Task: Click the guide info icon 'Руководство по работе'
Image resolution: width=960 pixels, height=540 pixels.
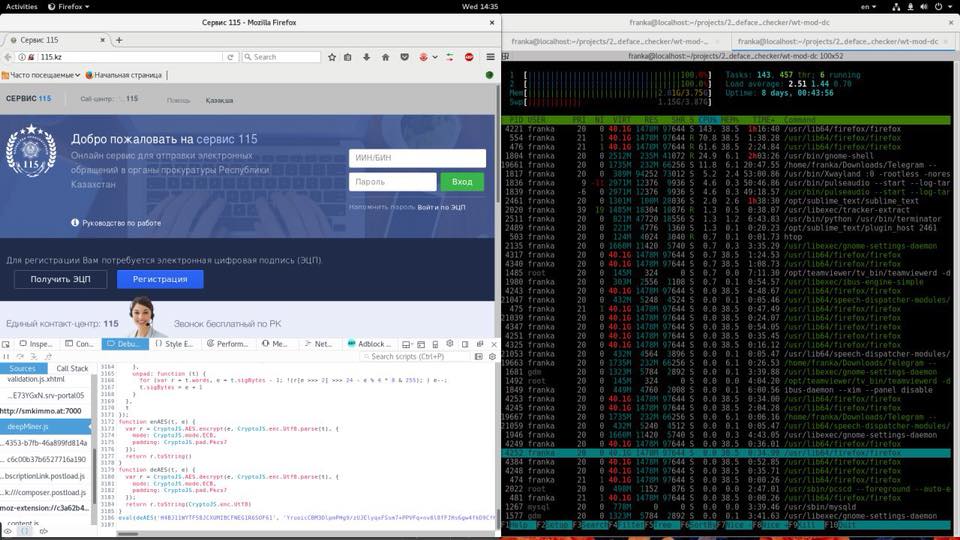Action: pos(75,223)
